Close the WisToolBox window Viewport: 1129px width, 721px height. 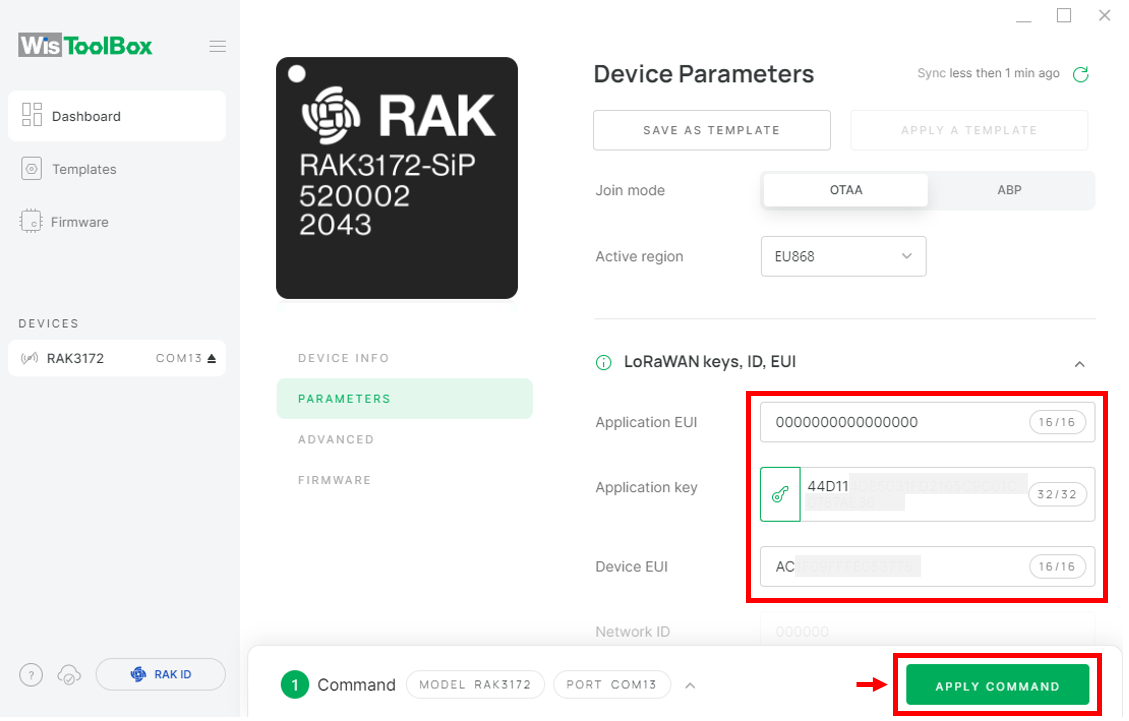click(1105, 15)
